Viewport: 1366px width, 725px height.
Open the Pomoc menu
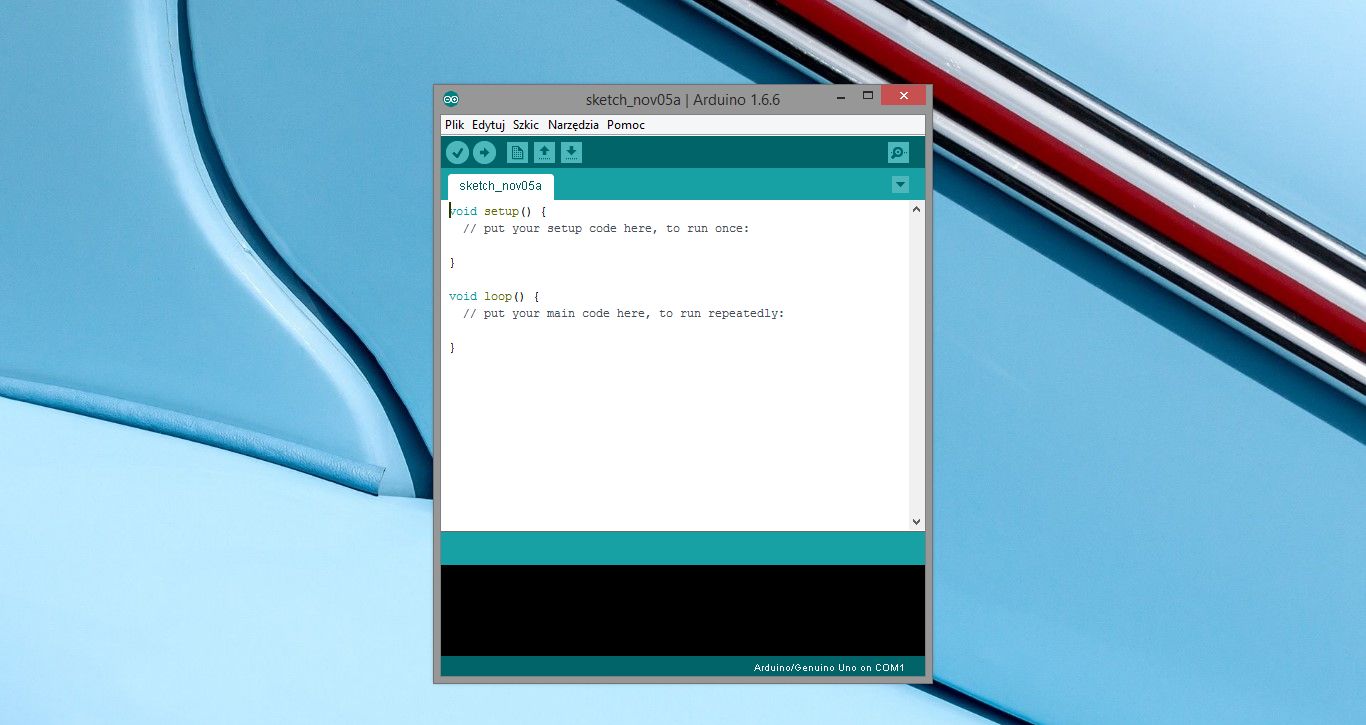pyautogui.click(x=625, y=124)
